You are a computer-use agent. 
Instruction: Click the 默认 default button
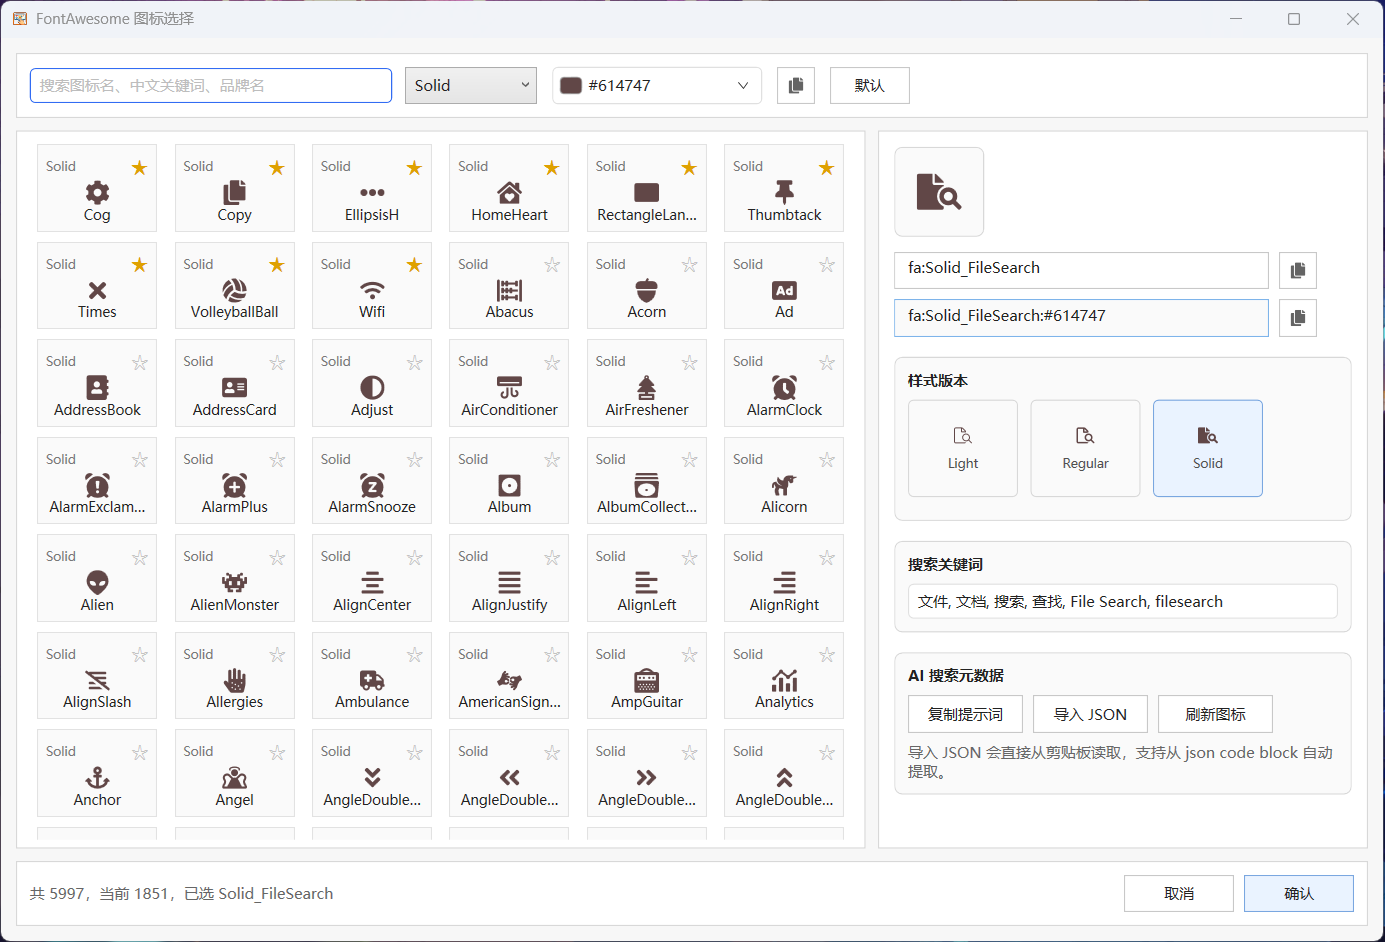pos(870,86)
